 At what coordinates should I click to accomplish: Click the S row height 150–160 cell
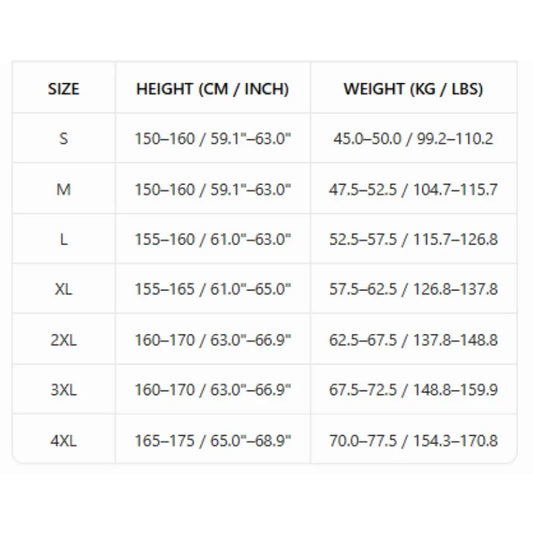(213, 138)
